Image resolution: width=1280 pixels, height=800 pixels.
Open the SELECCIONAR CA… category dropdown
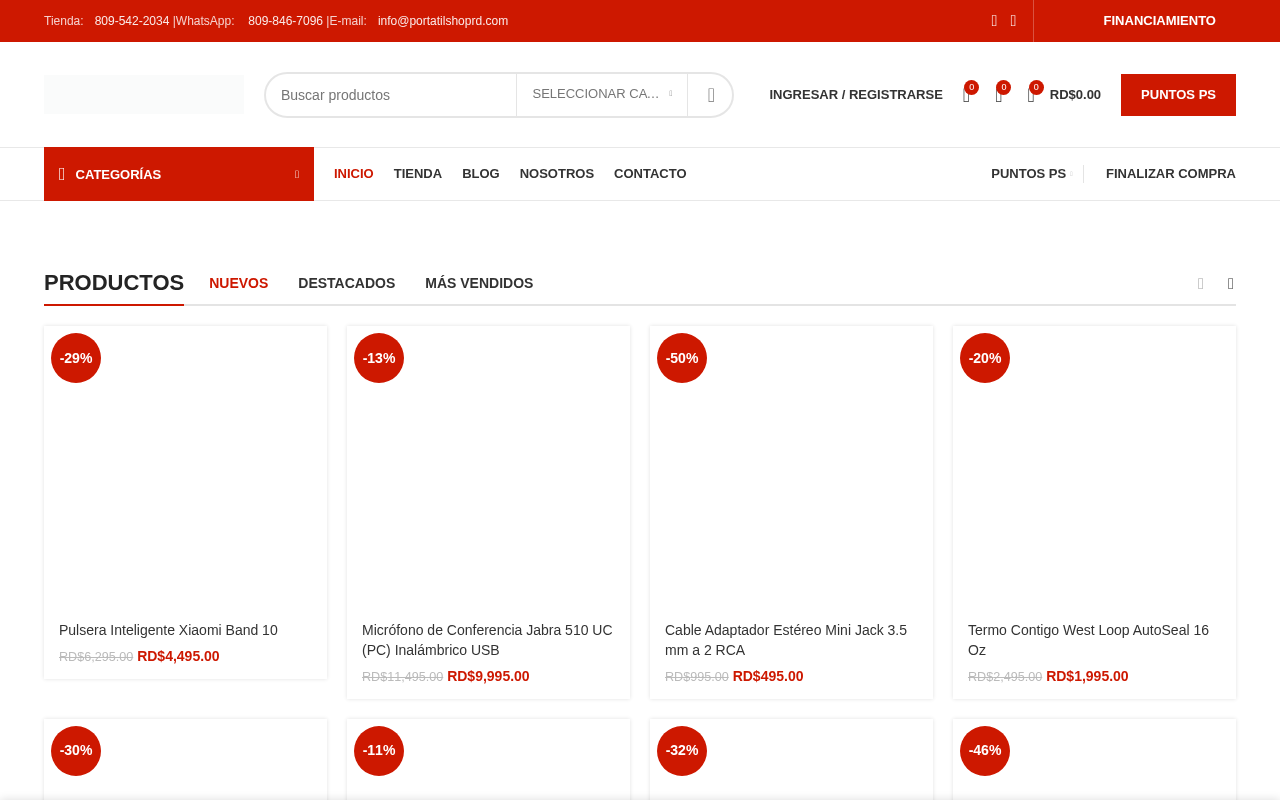(602, 94)
